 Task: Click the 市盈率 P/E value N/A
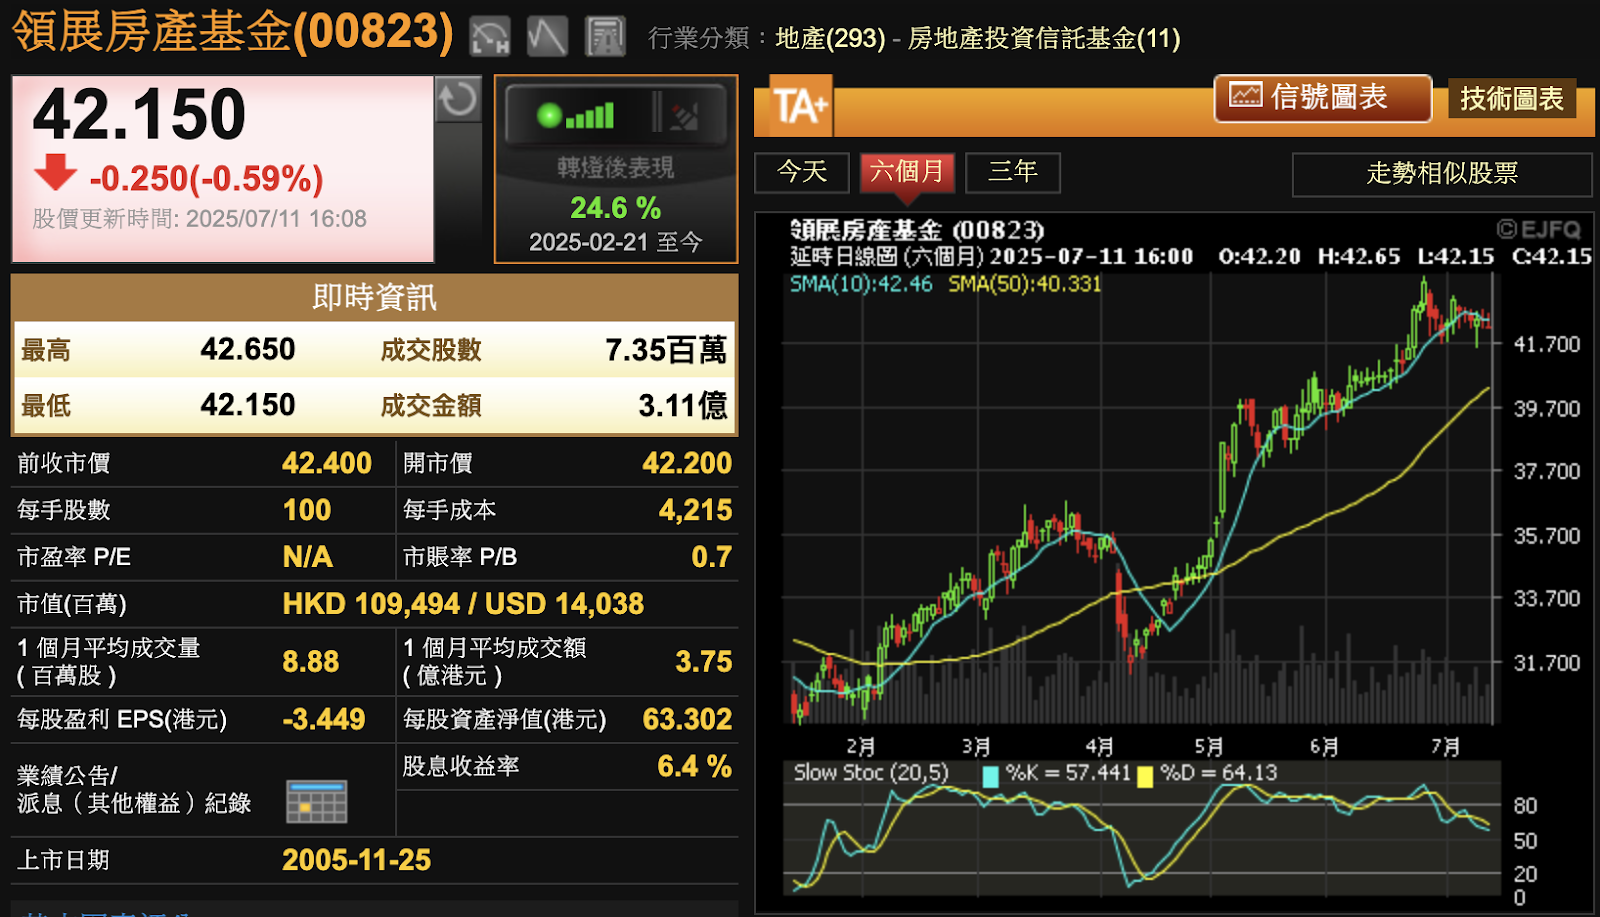tap(307, 557)
